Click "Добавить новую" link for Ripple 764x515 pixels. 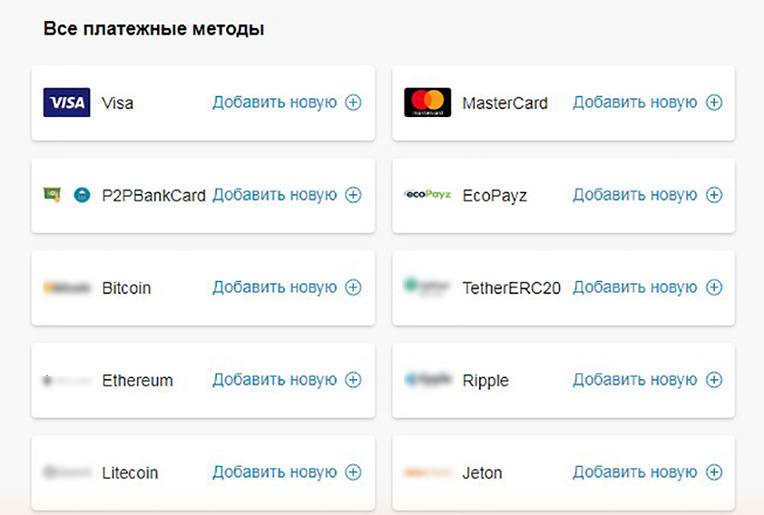pyautogui.click(x=634, y=380)
